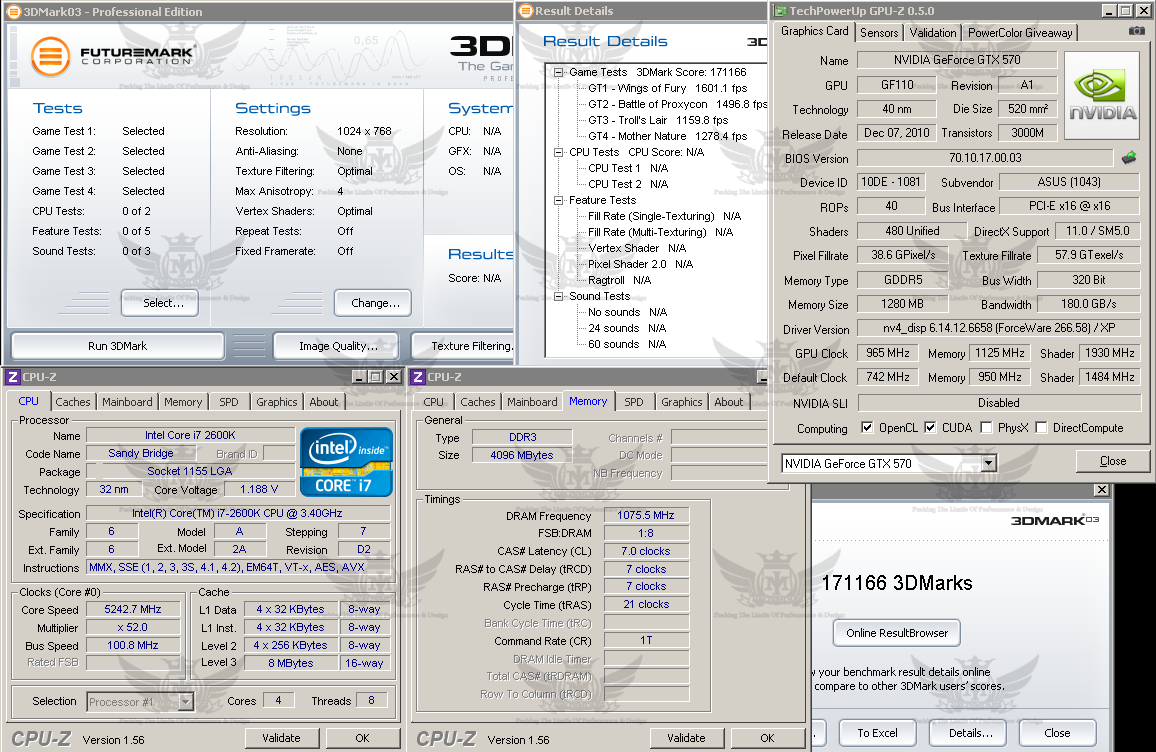
Task: Enable the DirectCompute checkbox
Action: (1042, 428)
